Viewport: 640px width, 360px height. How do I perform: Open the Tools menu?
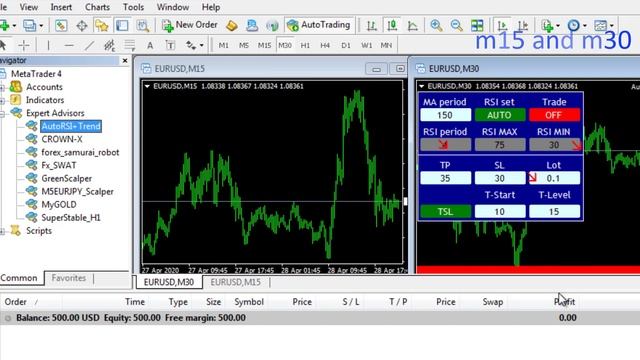click(133, 7)
